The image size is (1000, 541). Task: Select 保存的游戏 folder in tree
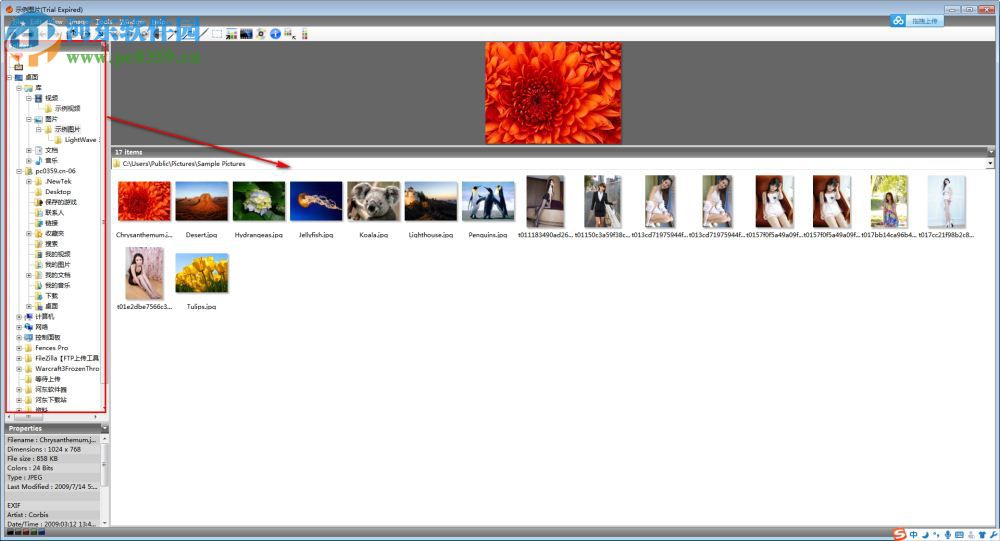click(x=61, y=202)
